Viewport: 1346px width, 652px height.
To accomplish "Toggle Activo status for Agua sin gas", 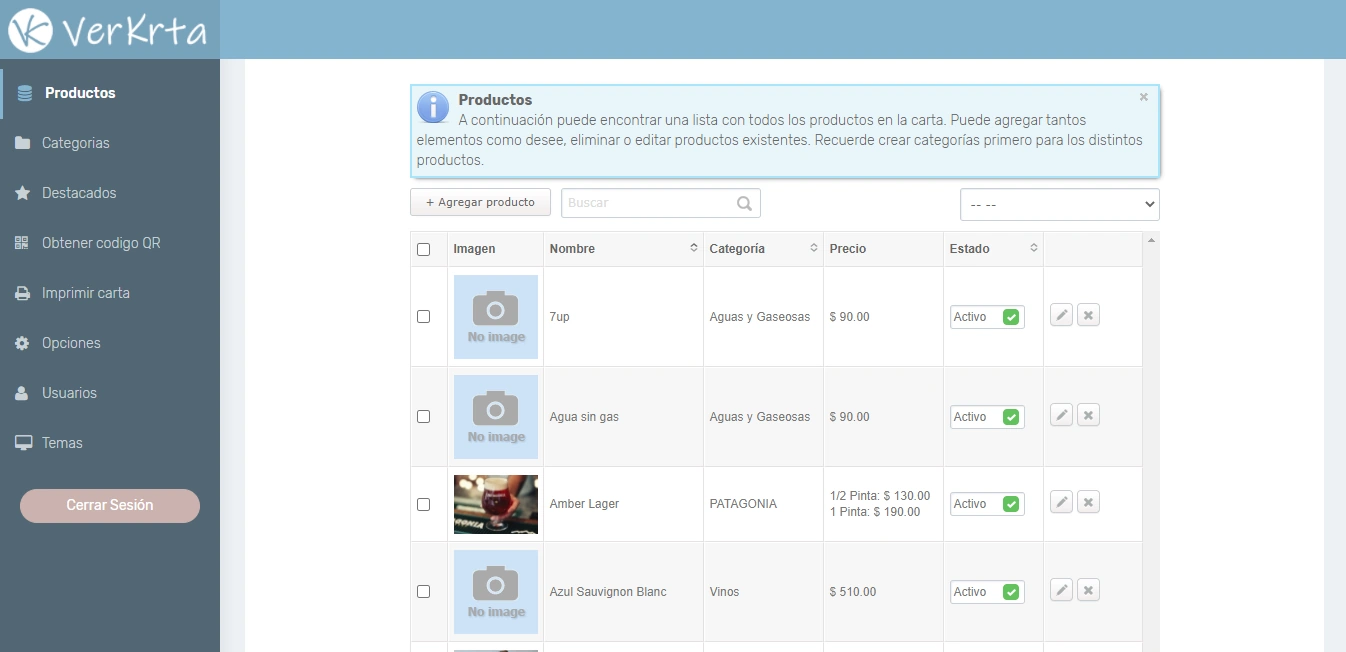I will 1010,417.
